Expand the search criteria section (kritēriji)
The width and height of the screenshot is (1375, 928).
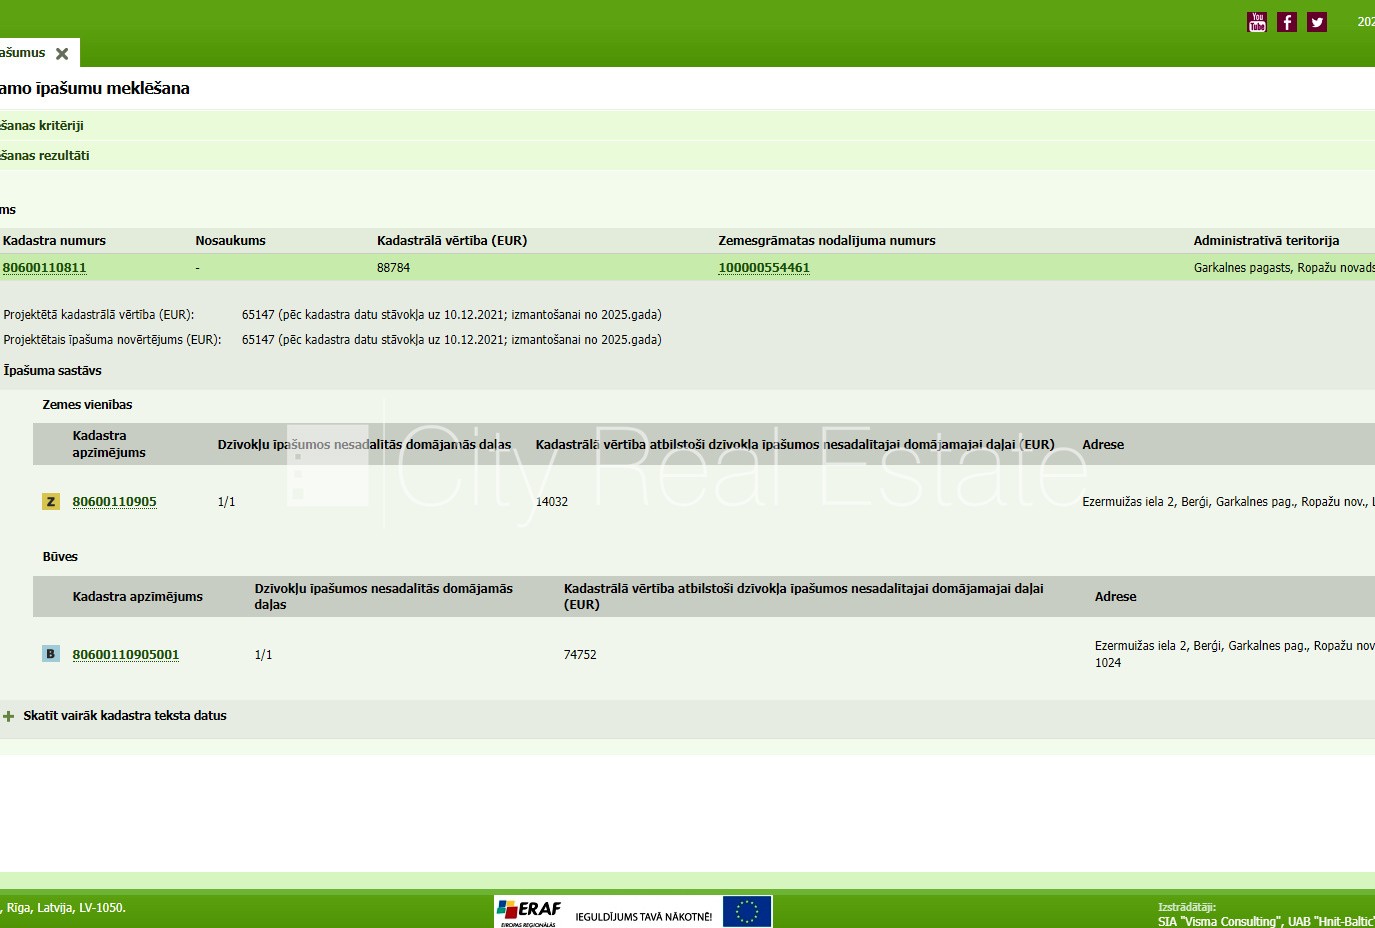click(x=42, y=126)
